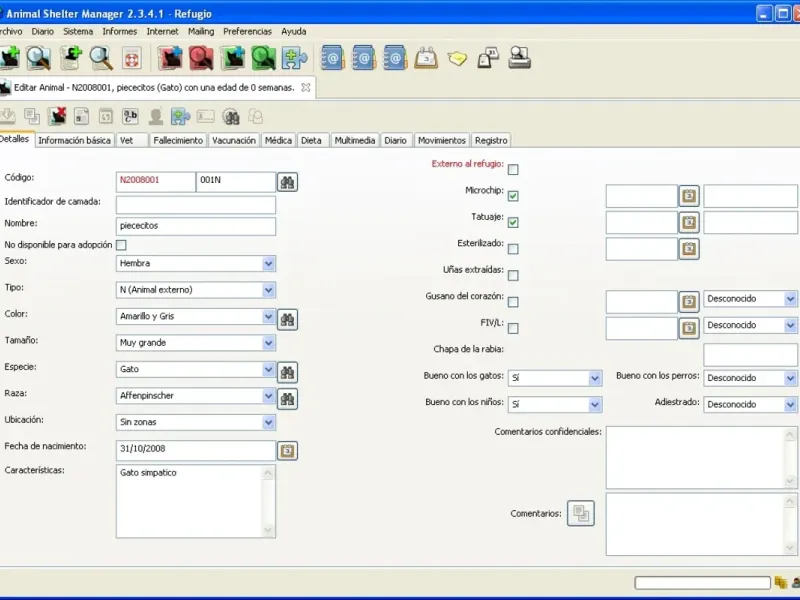Expand the Tamaño dropdown list

268,343
